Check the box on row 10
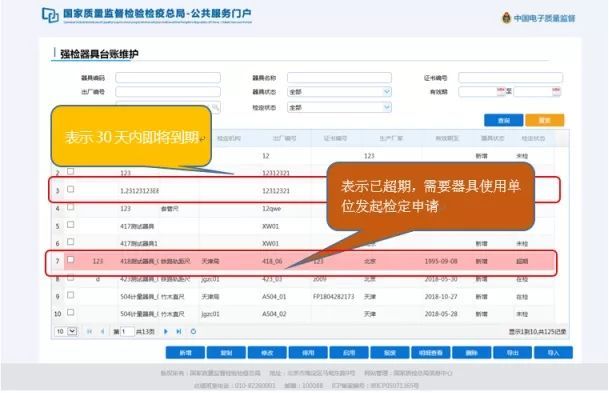 70,312
